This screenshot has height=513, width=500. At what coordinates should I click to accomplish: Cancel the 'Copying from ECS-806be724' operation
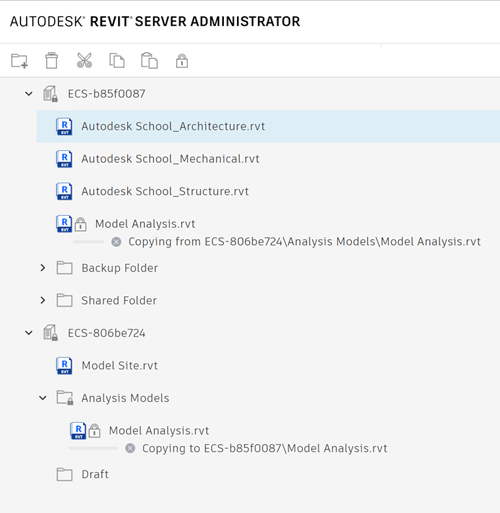(116, 242)
